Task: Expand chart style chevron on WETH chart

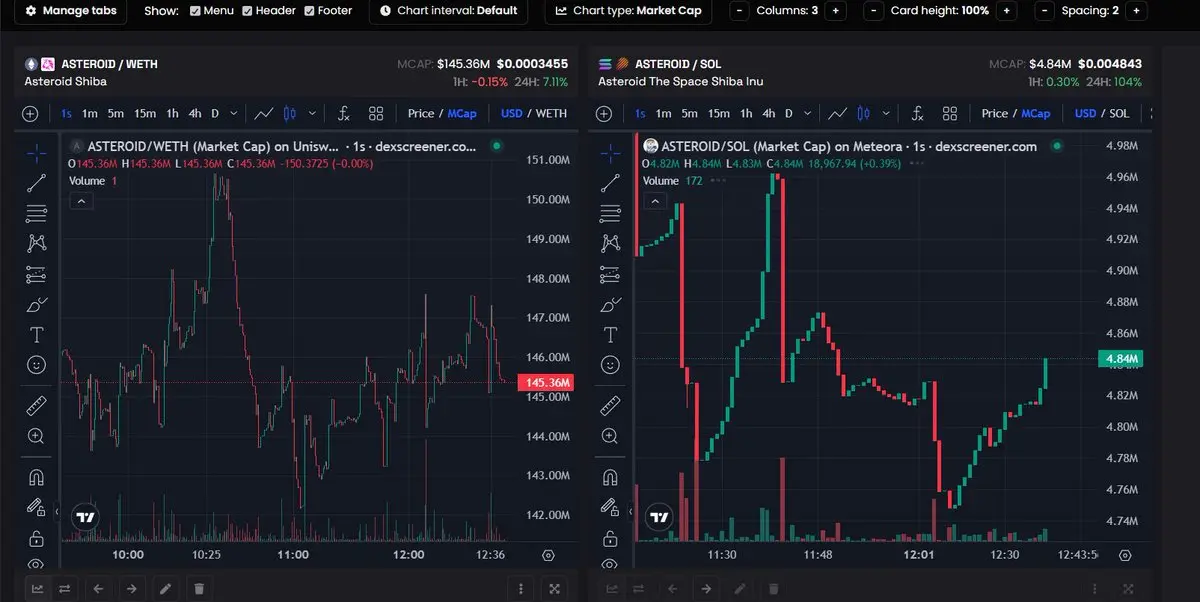Action: [313, 114]
